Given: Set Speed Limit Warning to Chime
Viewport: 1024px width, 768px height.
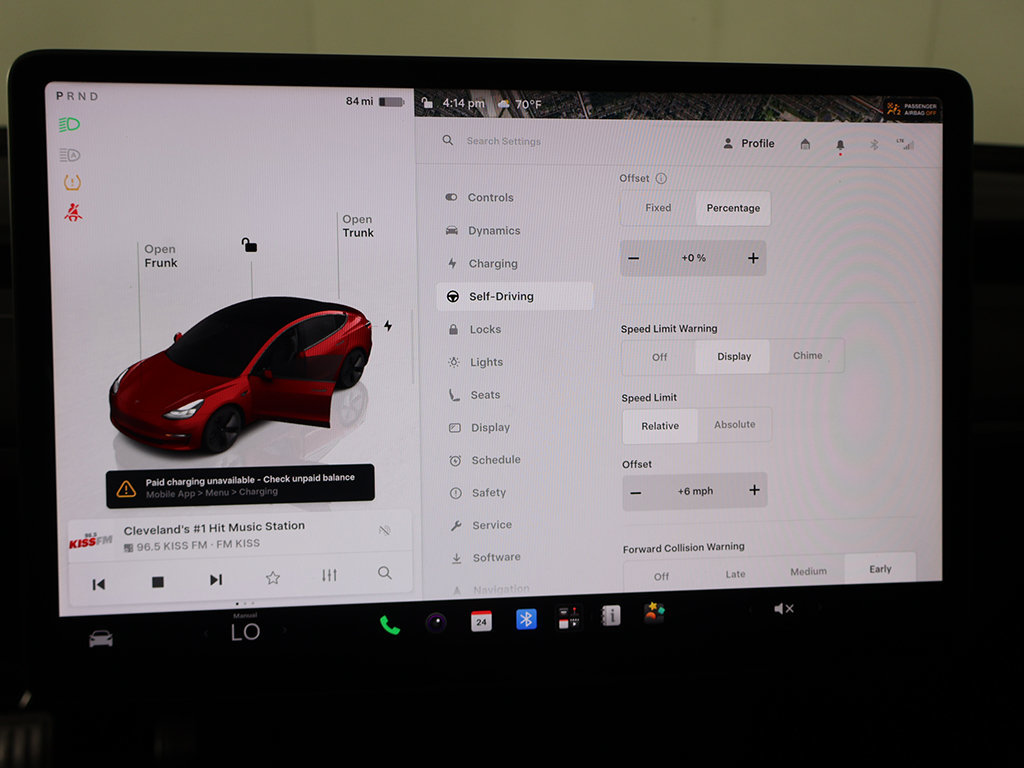Looking at the screenshot, I should (x=807, y=355).
